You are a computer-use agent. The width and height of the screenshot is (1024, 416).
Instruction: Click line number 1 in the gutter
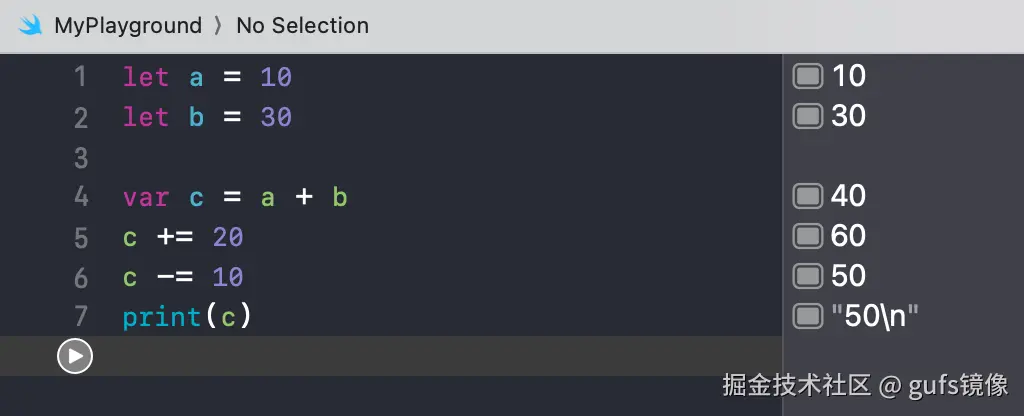pos(80,77)
